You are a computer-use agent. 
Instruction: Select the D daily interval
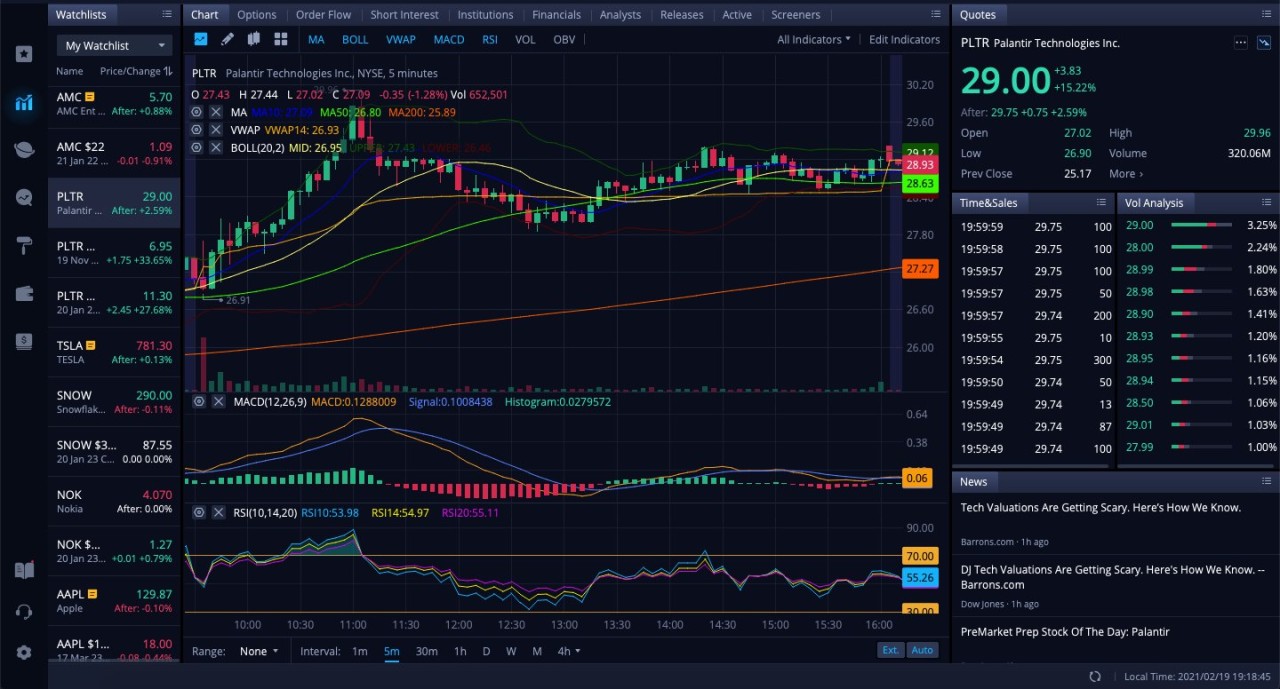tap(486, 651)
